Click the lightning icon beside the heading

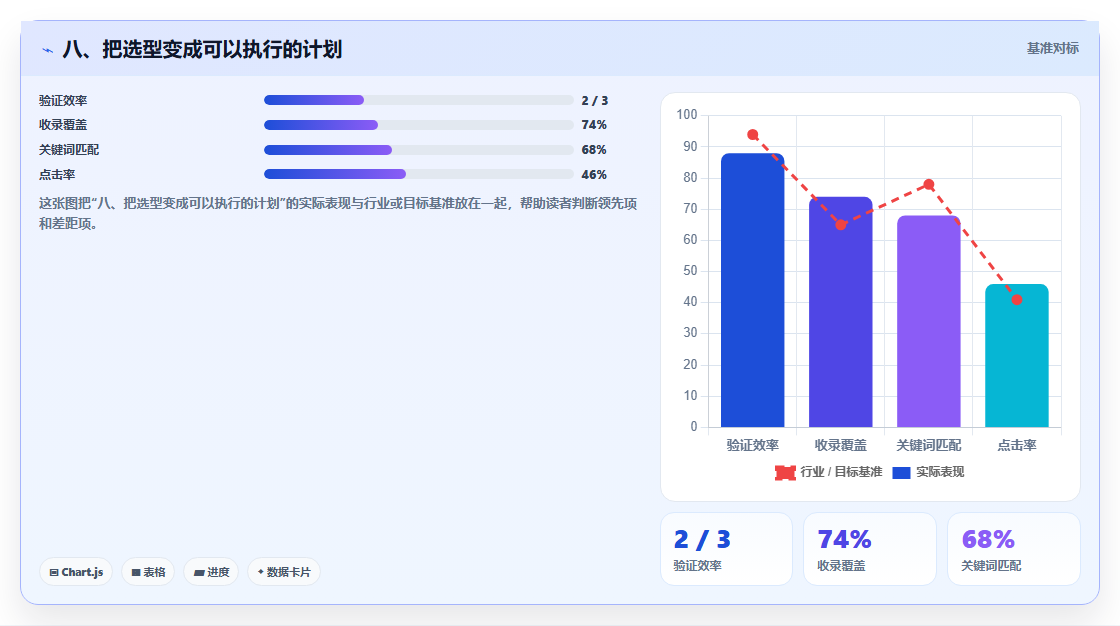pos(47,50)
